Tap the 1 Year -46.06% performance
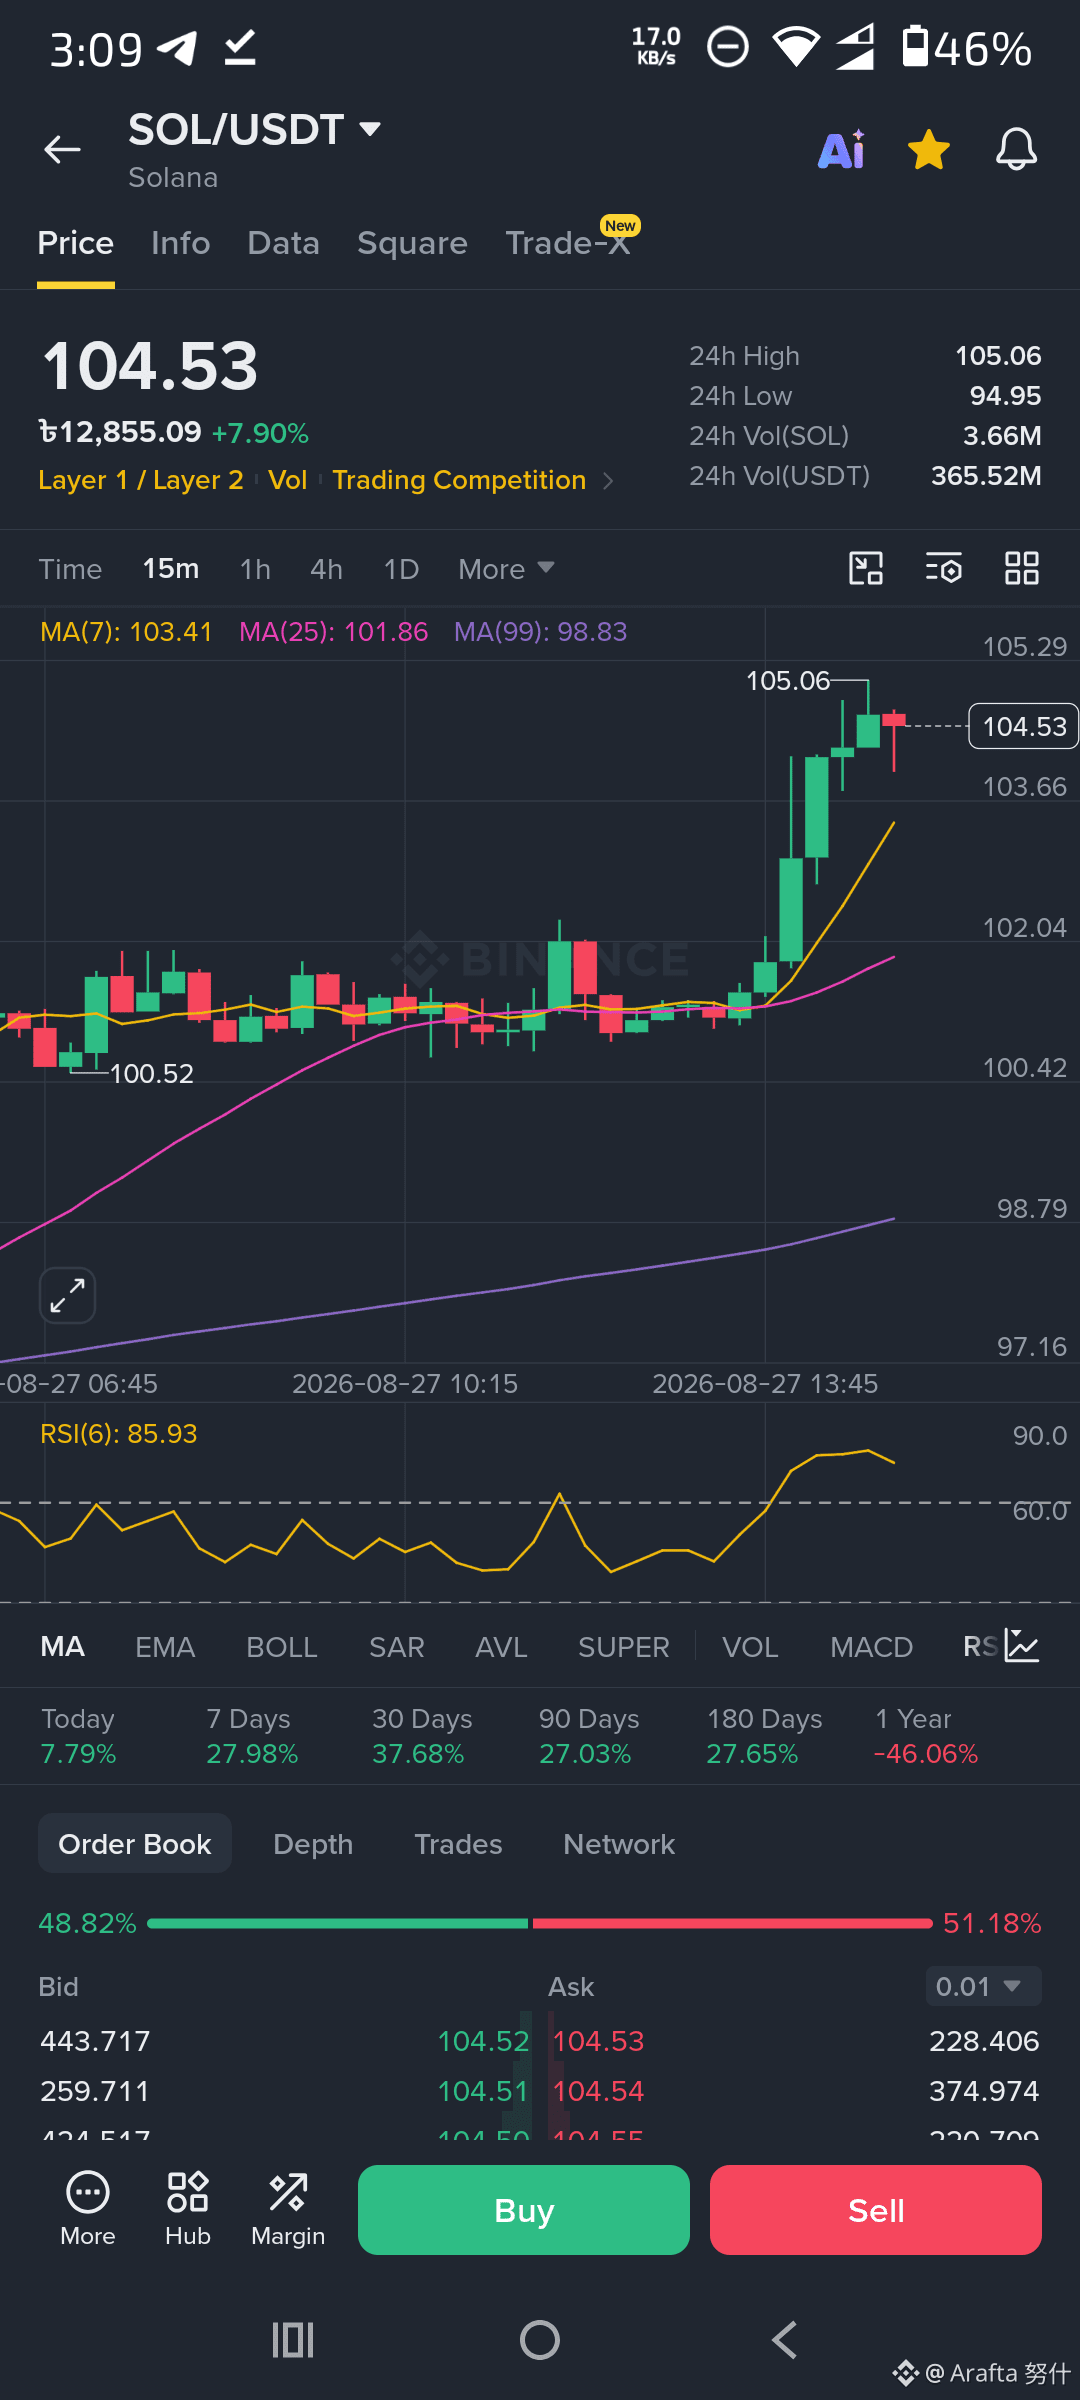This screenshot has width=1080, height=2400. (926, 1736)
